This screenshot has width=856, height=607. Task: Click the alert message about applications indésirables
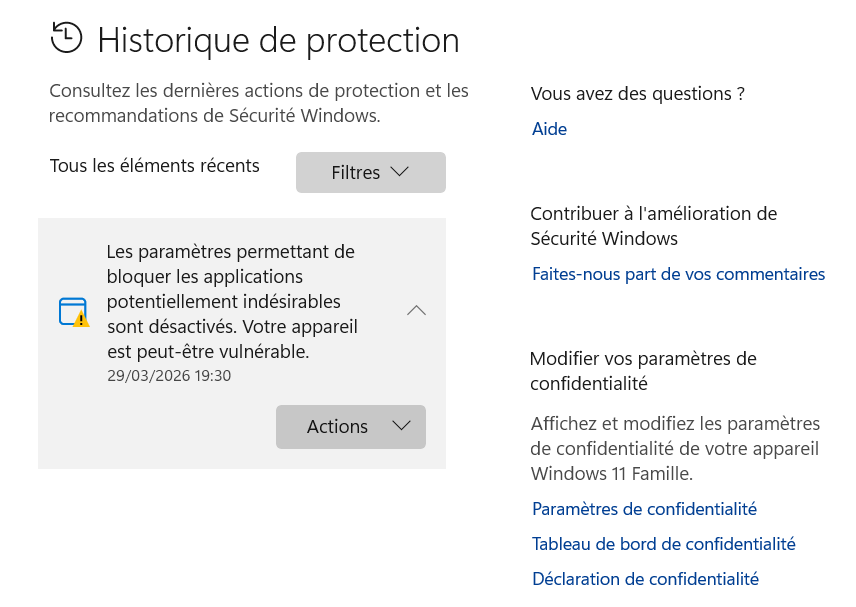point(232,301)
